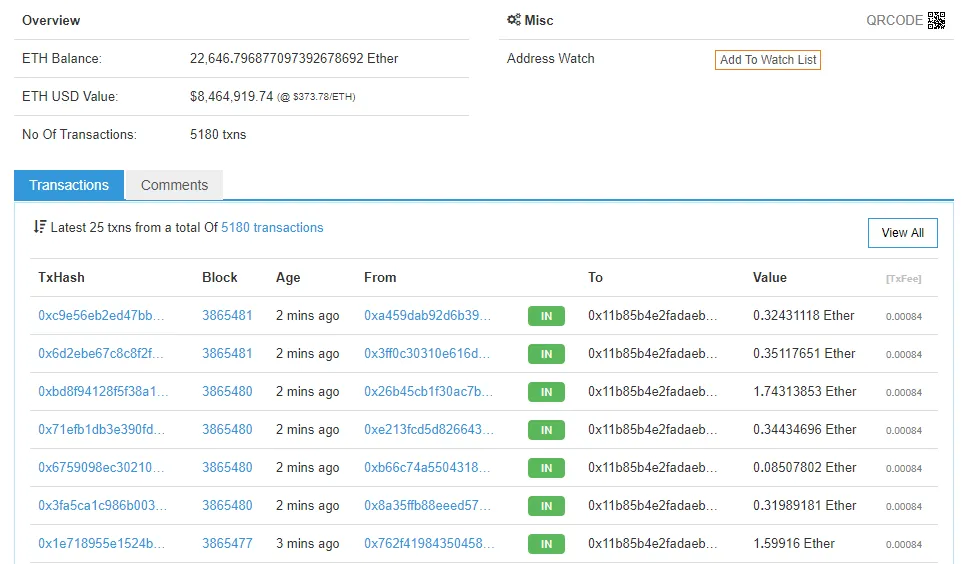971x564 pixels.
Task: Click the IN badge for 0x3fa5ca1c986b003
Action: [546, 506]
